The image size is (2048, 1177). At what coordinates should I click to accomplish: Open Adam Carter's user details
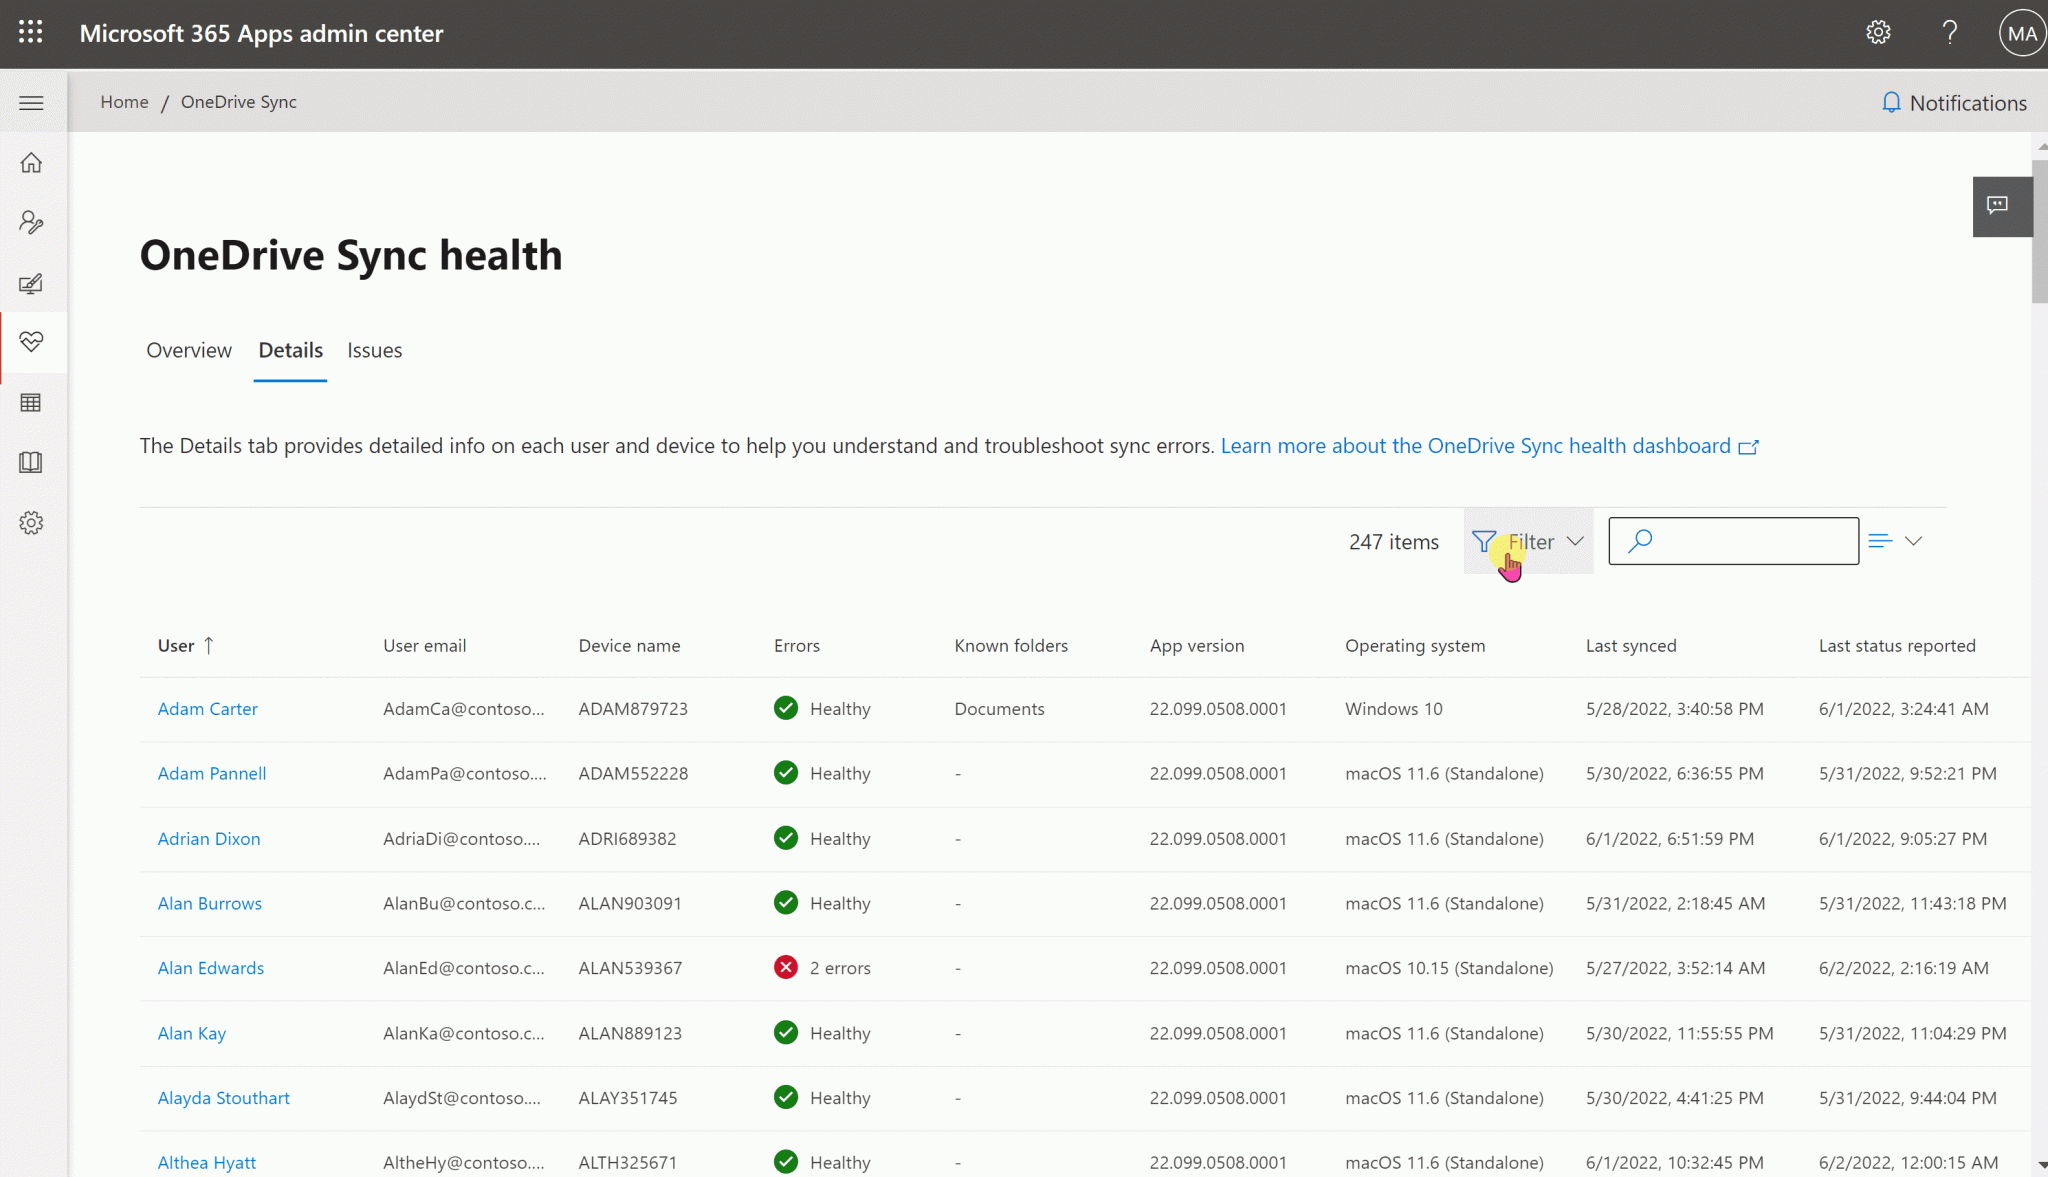pyautogui.click(x=207, y=708)
